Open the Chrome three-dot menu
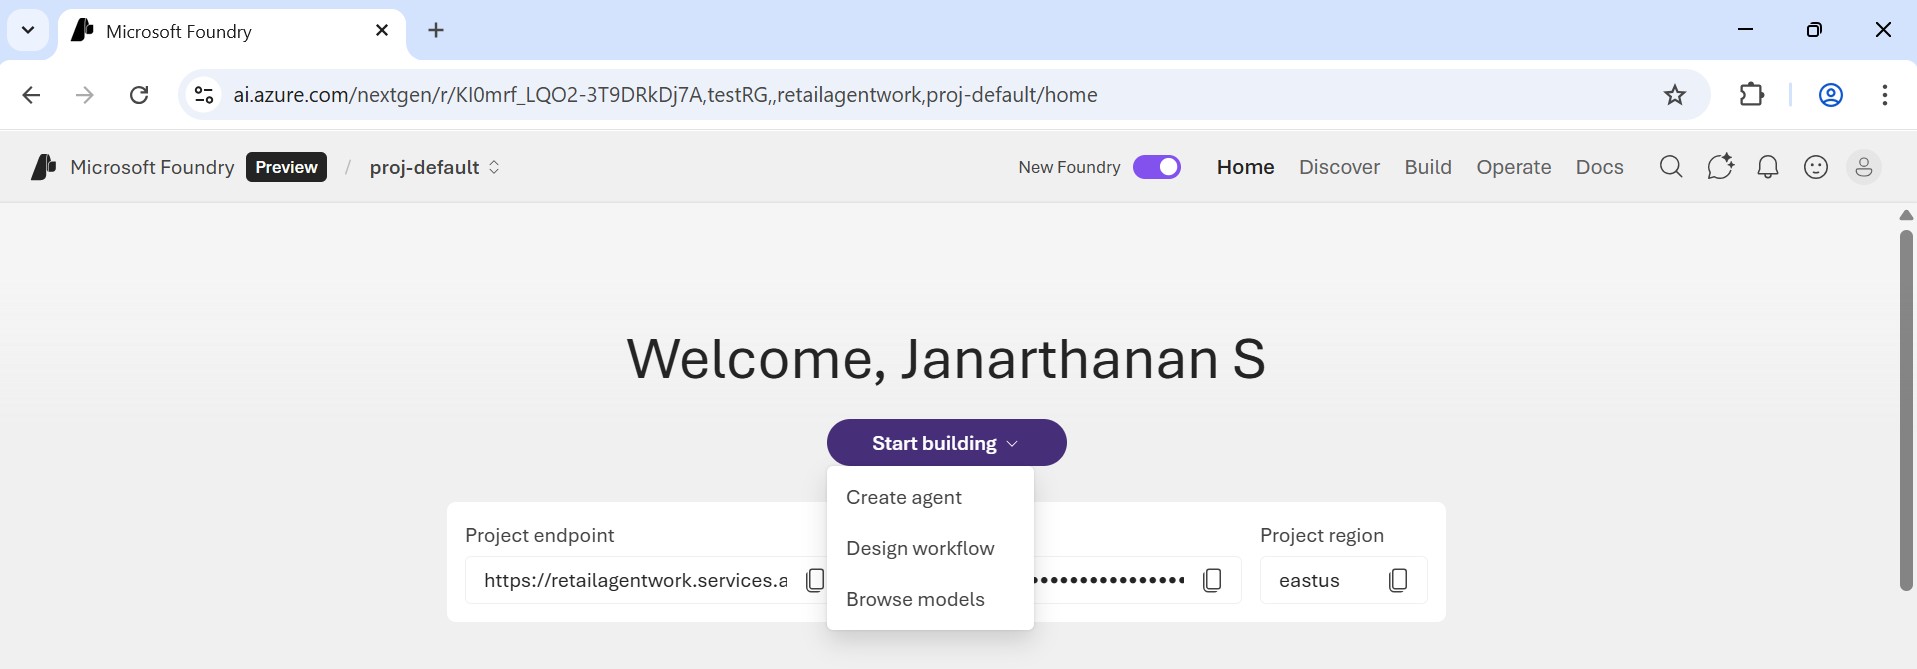Viewport: 1917px width, 669px height. pyautogui.click(x=1885, y=95)
